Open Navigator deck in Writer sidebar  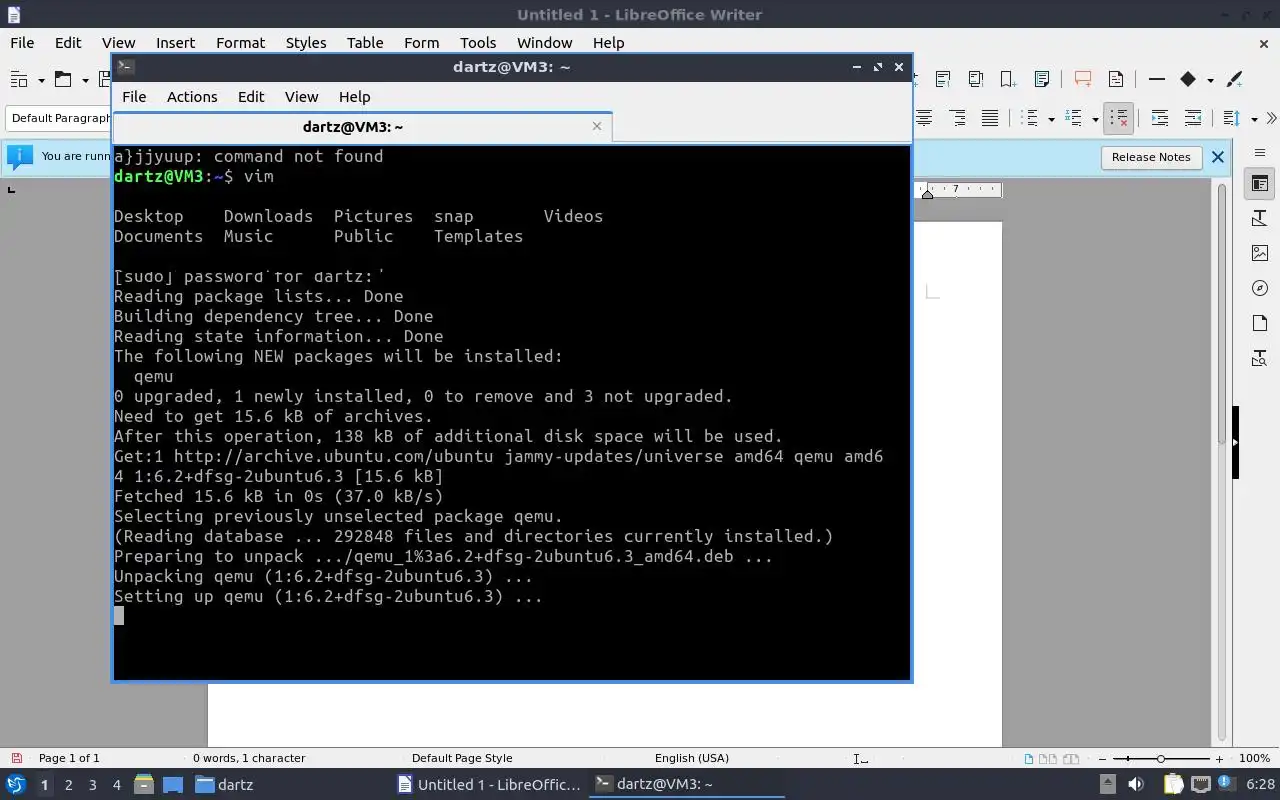(1260, 288)
